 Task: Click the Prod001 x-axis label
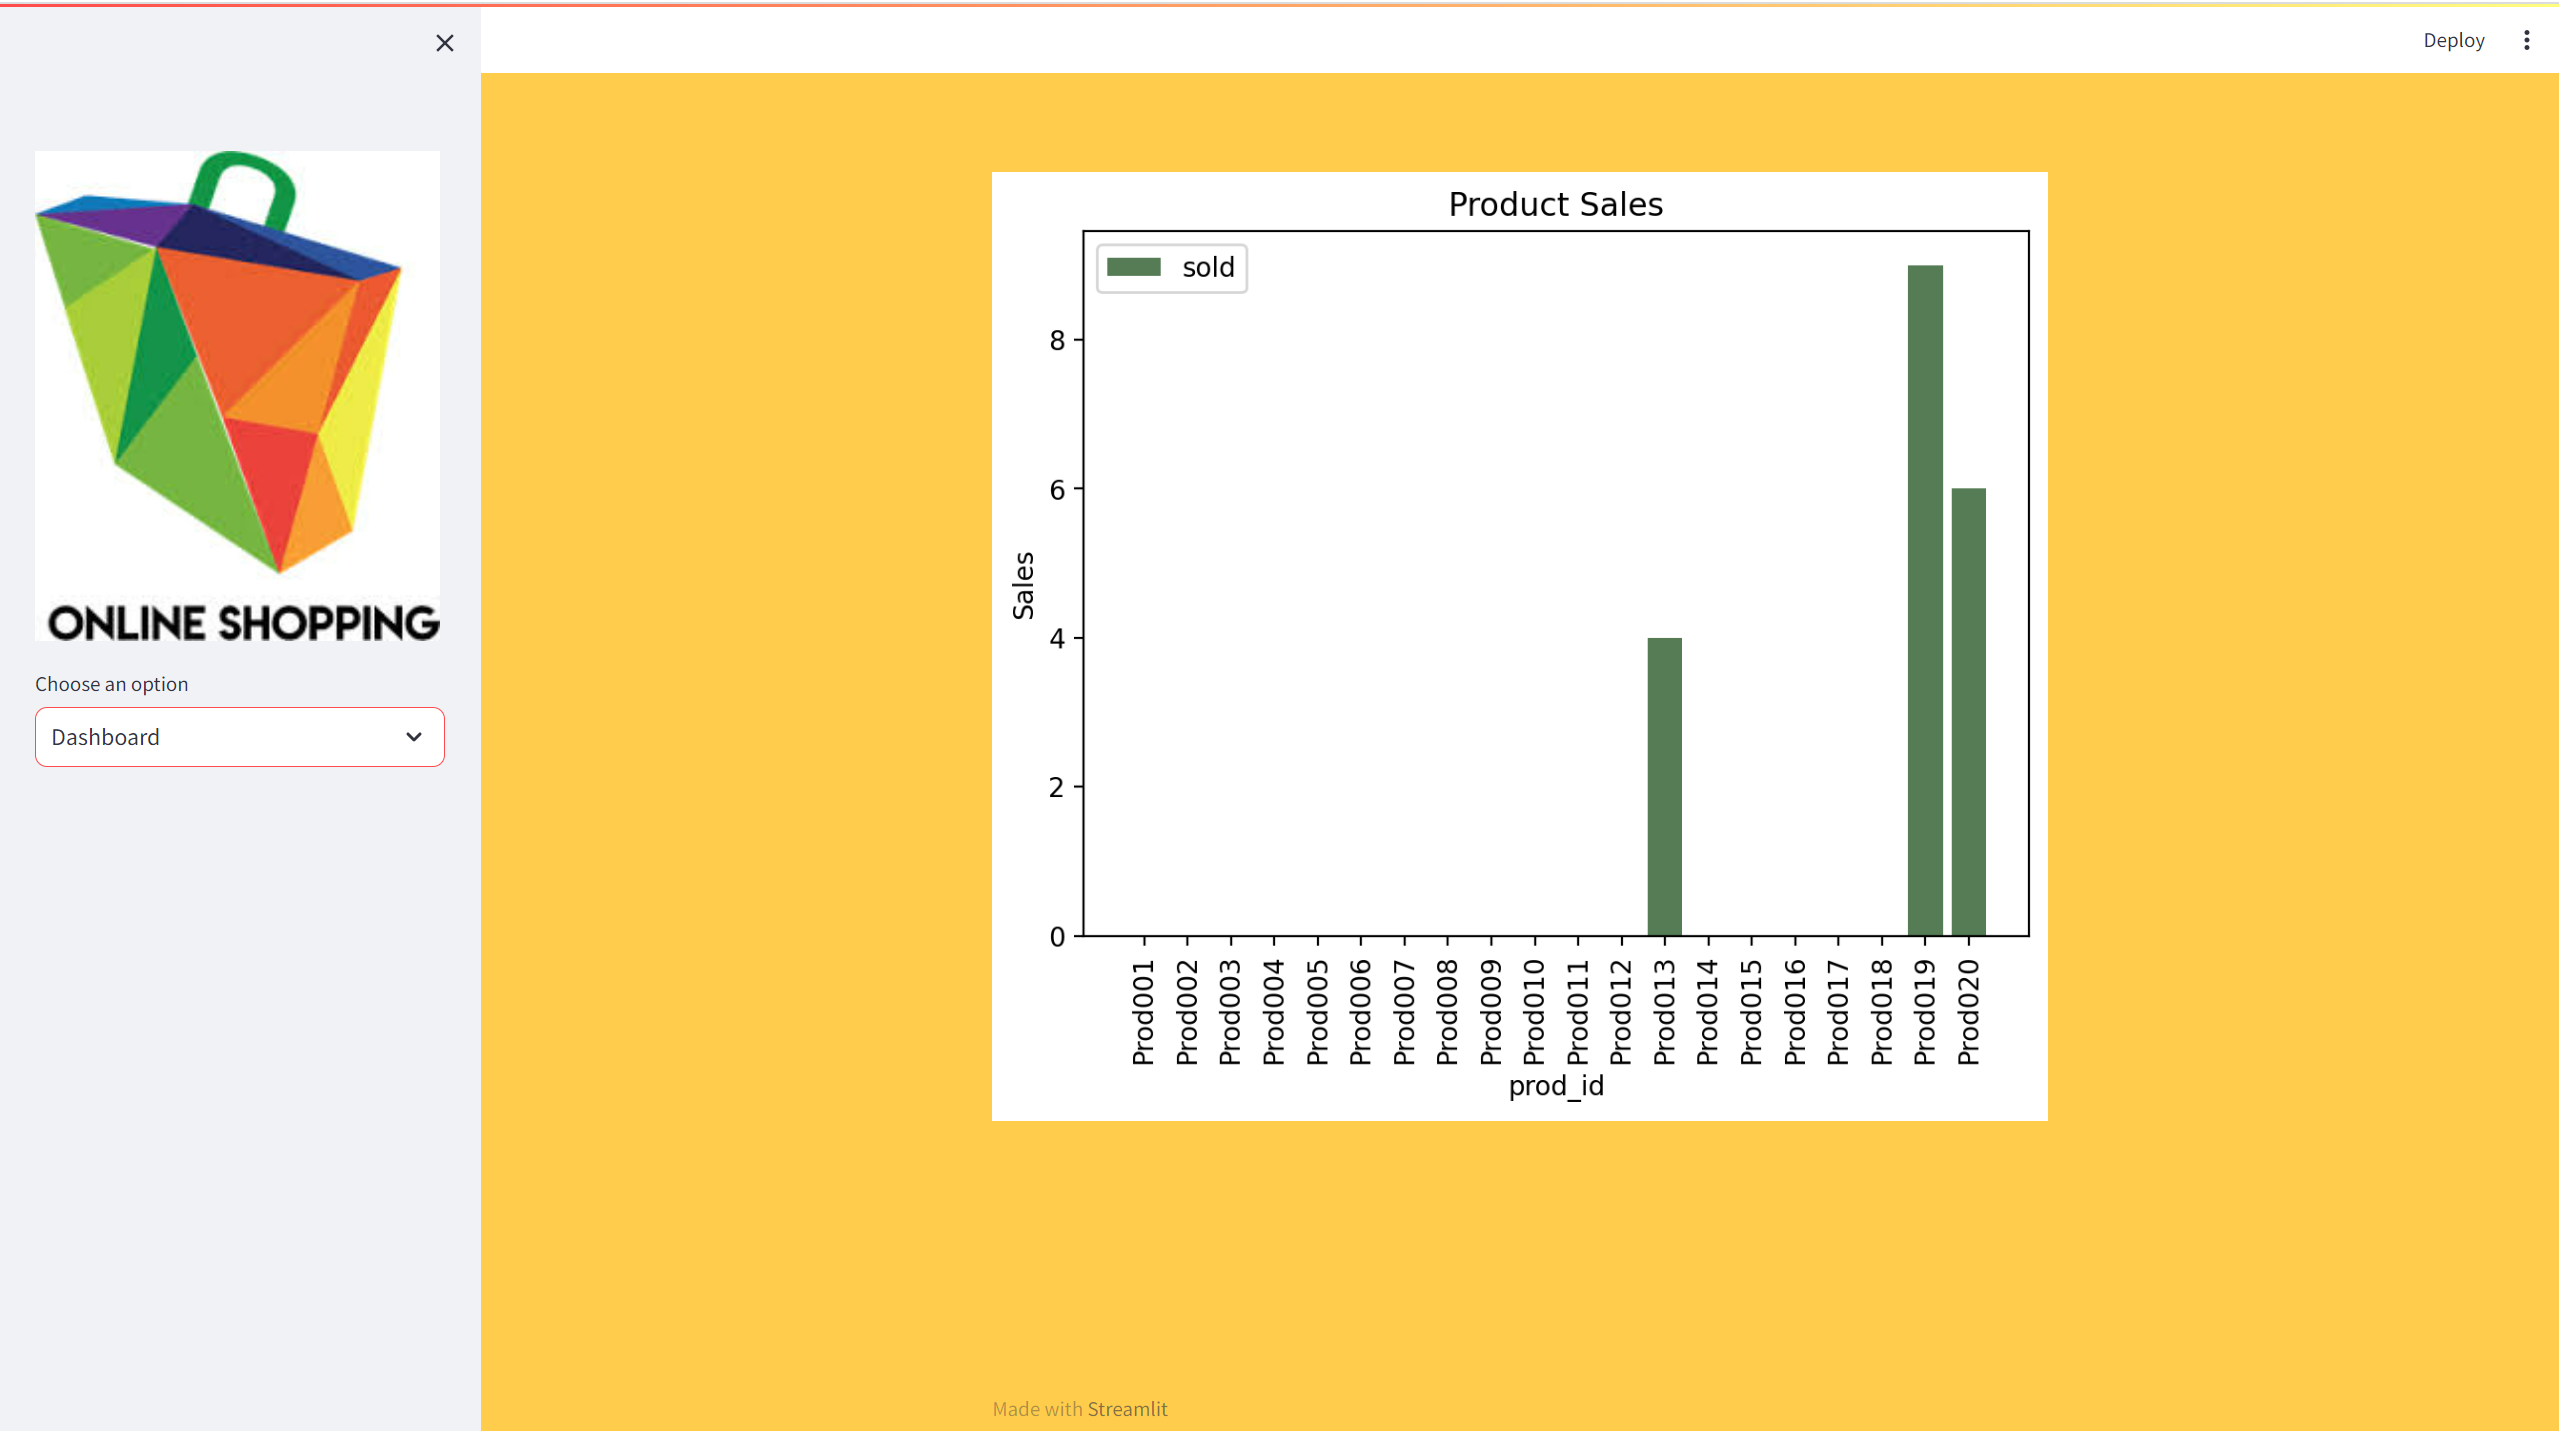(x=1143, y=1012)
